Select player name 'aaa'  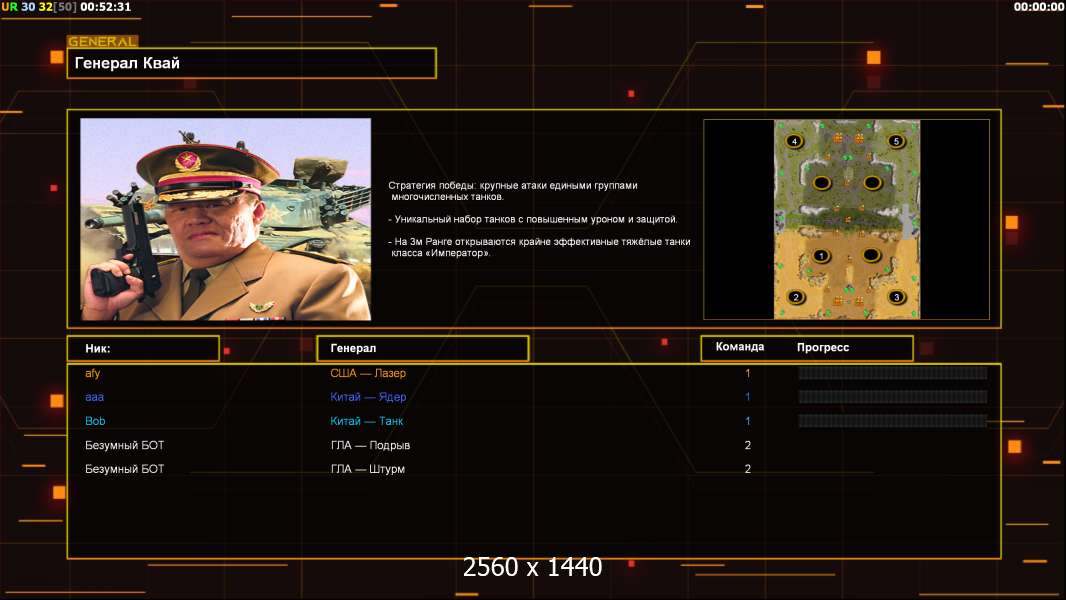pos(94,397)
